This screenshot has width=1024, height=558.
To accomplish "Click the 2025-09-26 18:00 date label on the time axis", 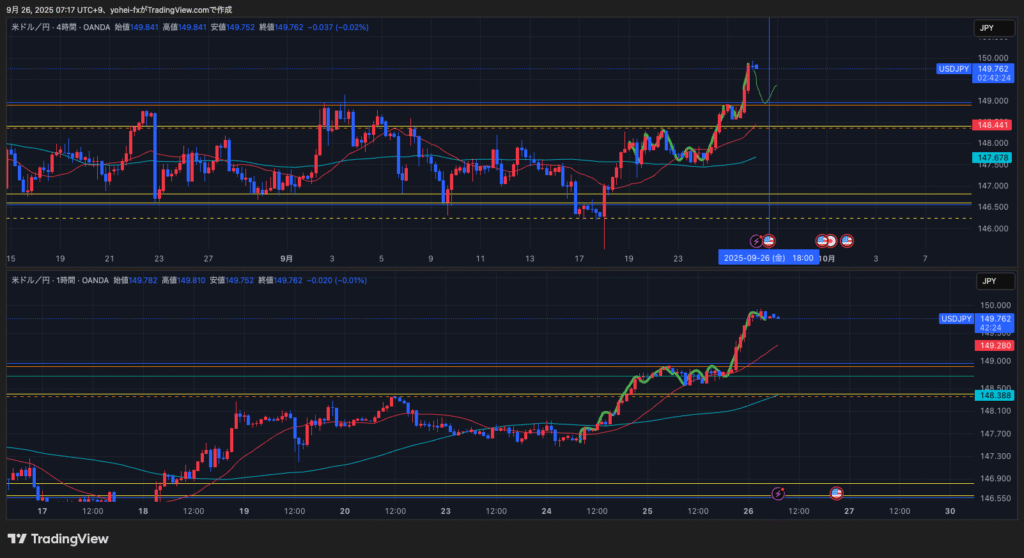I will (x=768, y=257).
